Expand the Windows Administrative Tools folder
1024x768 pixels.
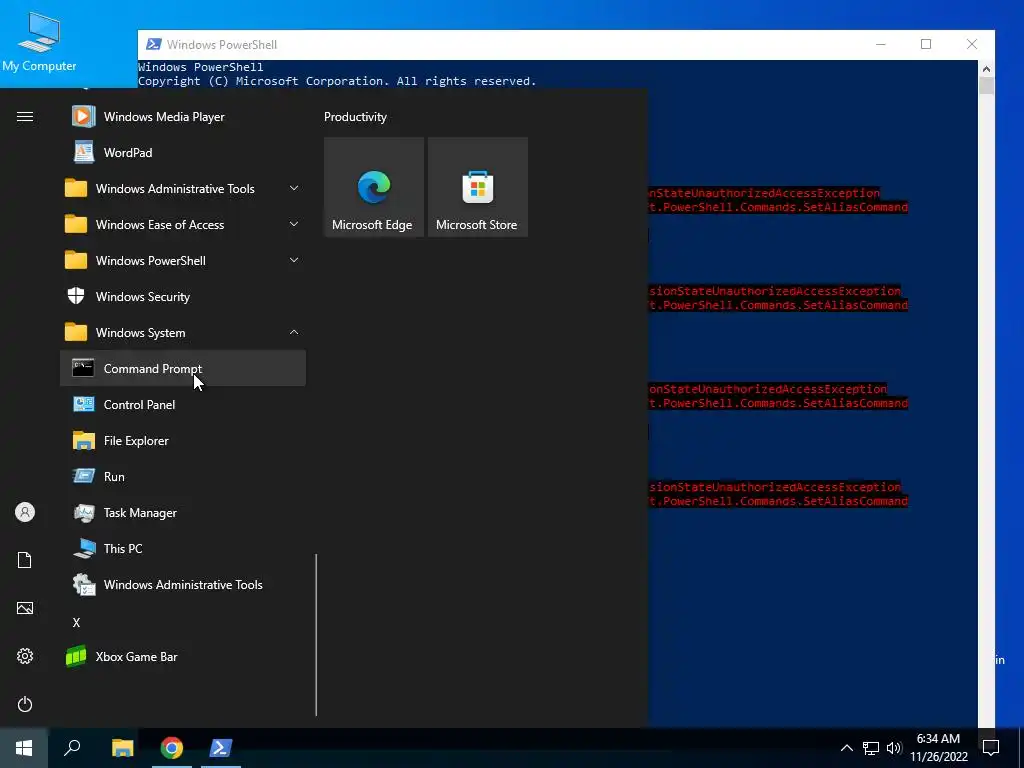pos(183,189)
